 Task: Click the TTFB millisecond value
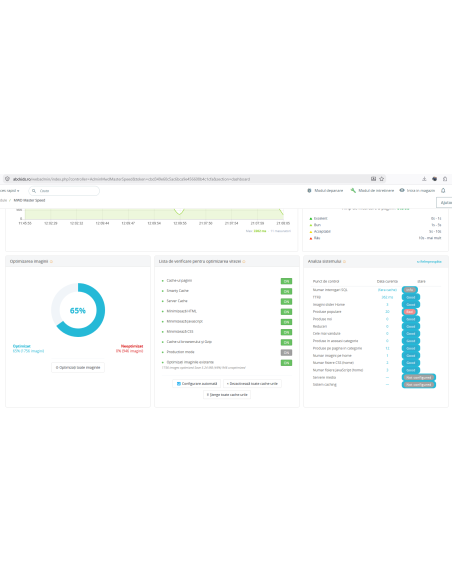[x=387, y=297]
